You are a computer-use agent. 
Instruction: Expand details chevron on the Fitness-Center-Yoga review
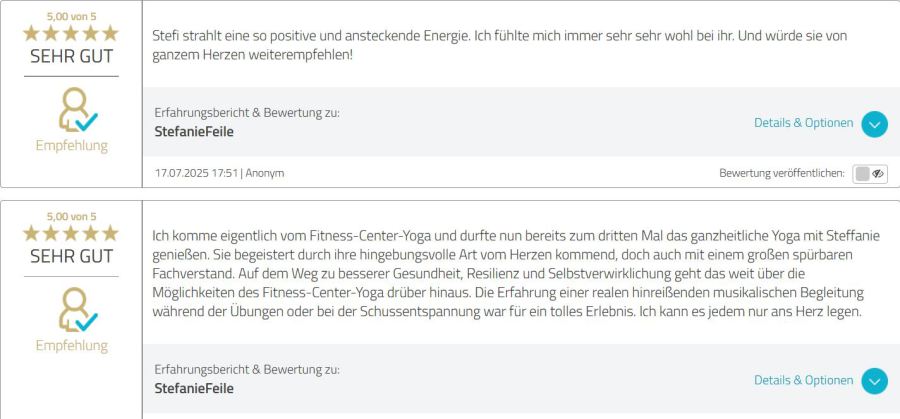pyautogui.click(x=874, y=381)
